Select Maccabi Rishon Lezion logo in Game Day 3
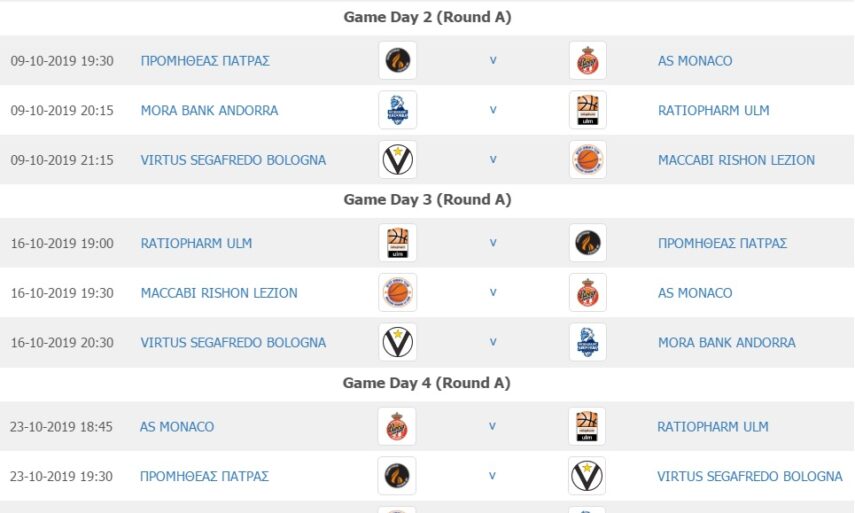Screen dimensions: 855x513 (398, 293)
